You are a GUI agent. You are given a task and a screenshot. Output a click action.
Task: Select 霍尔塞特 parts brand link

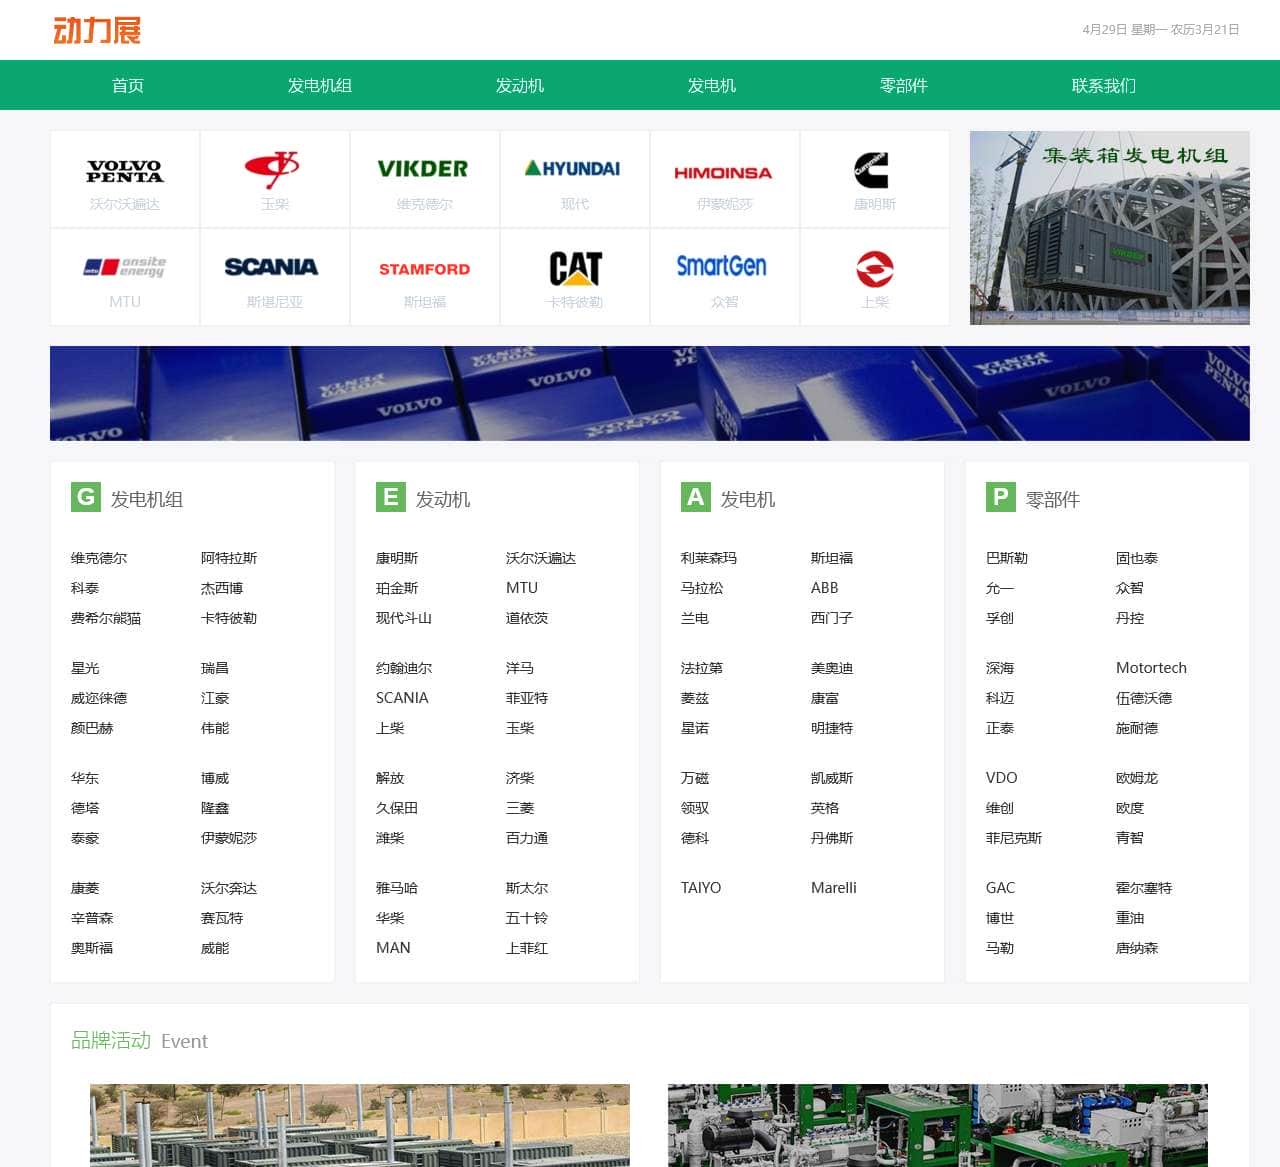[x=1144, y=888]
